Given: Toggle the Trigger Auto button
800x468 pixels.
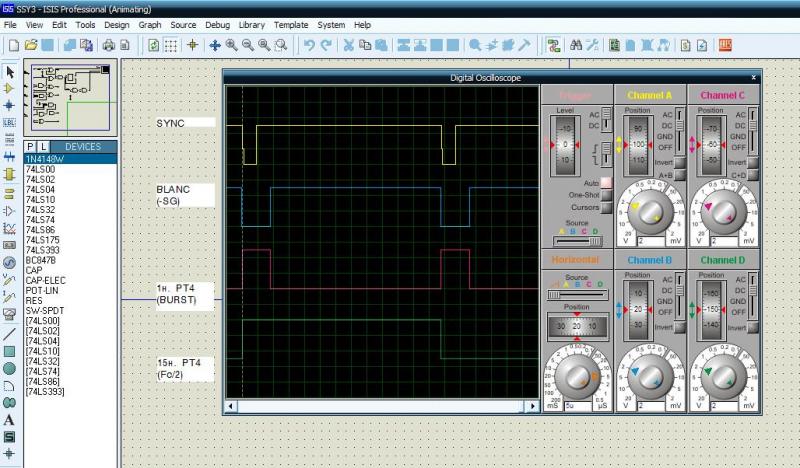Looking at the screenshot, I should coord(606,183).
